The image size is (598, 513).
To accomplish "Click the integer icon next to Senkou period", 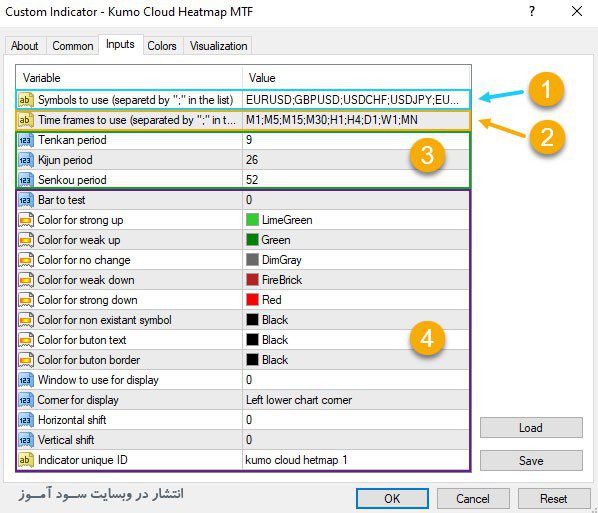I will click(x=26, y=180).
